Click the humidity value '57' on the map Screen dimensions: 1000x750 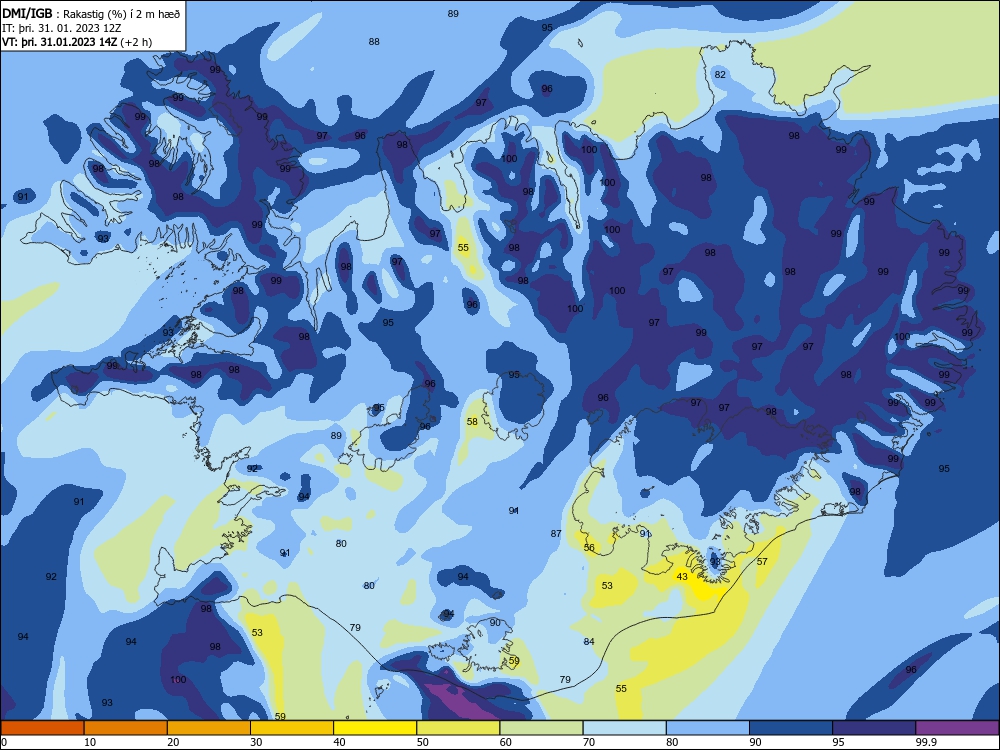tap(762, 561)
